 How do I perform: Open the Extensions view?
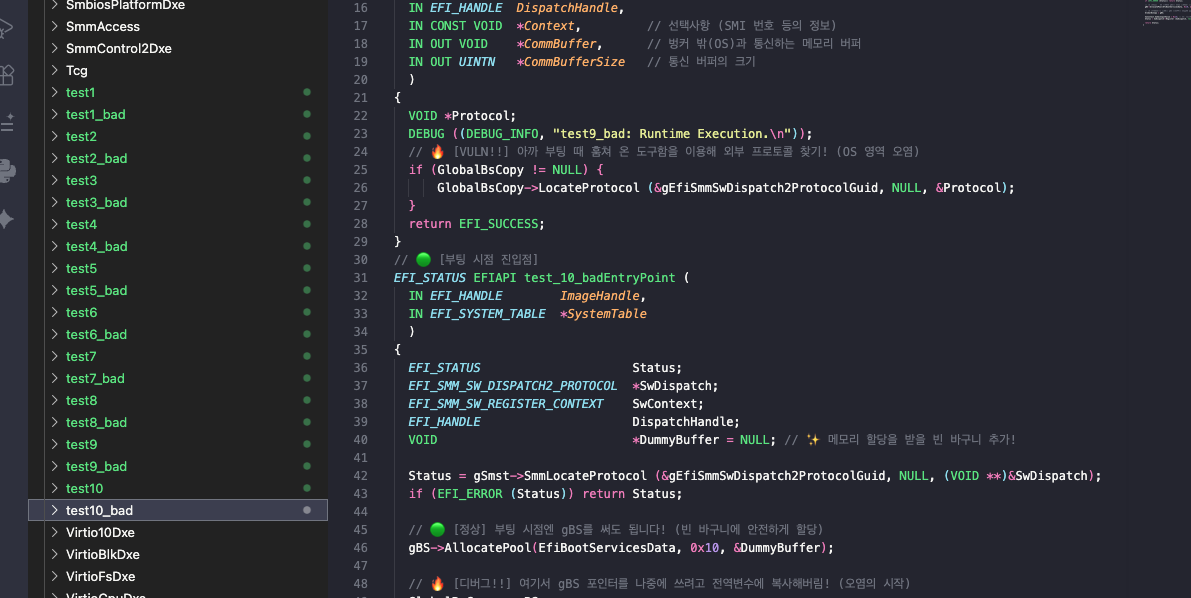(6, 76)
